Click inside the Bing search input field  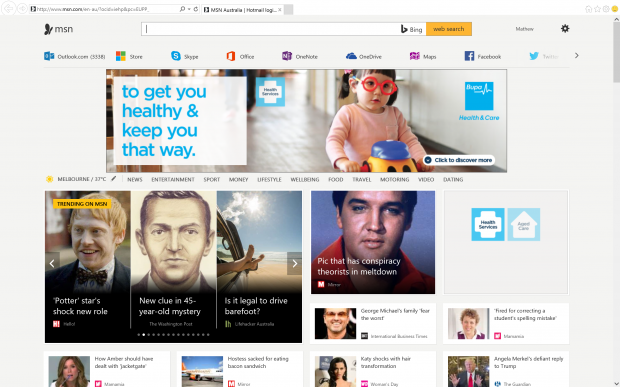coord(271,29)
